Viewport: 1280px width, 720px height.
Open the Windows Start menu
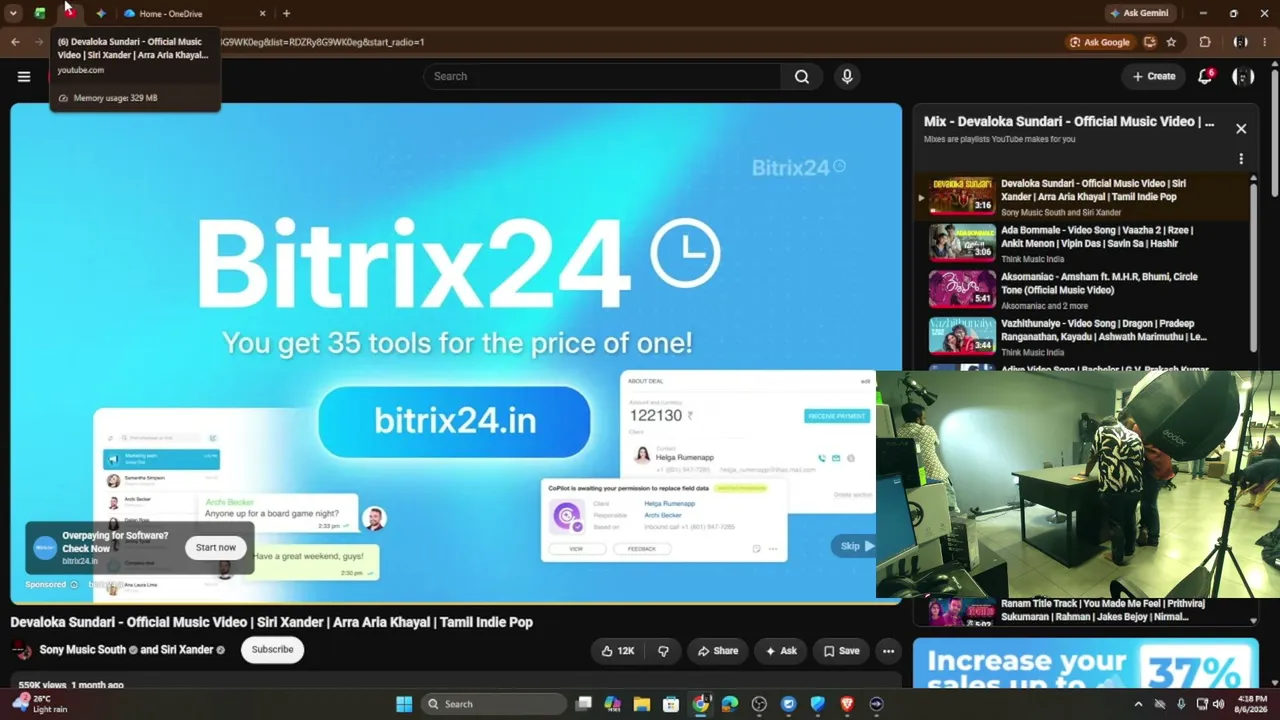point(404,704)
